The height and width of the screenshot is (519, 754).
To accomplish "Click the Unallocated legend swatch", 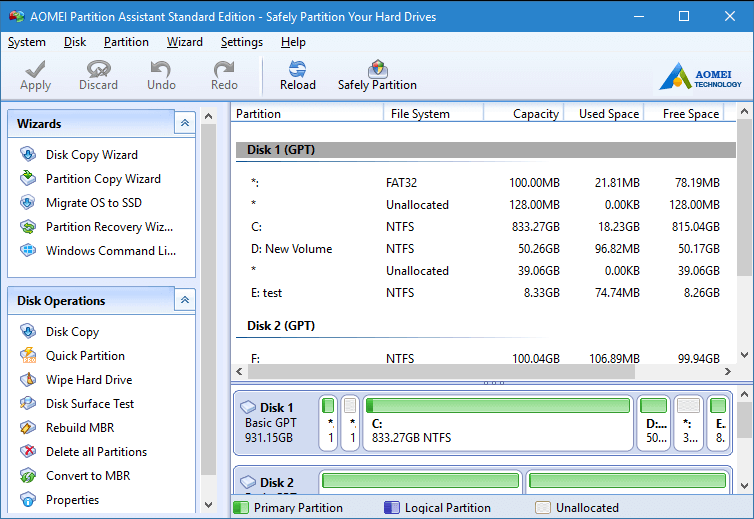I will (542, 507).
